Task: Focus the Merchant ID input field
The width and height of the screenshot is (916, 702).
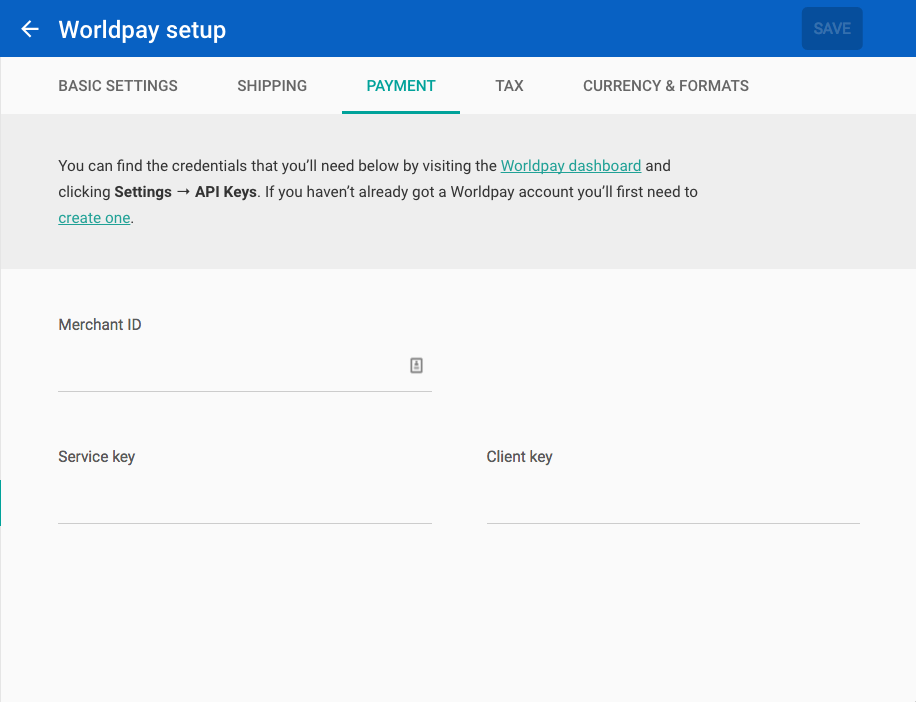Action: 245,366
